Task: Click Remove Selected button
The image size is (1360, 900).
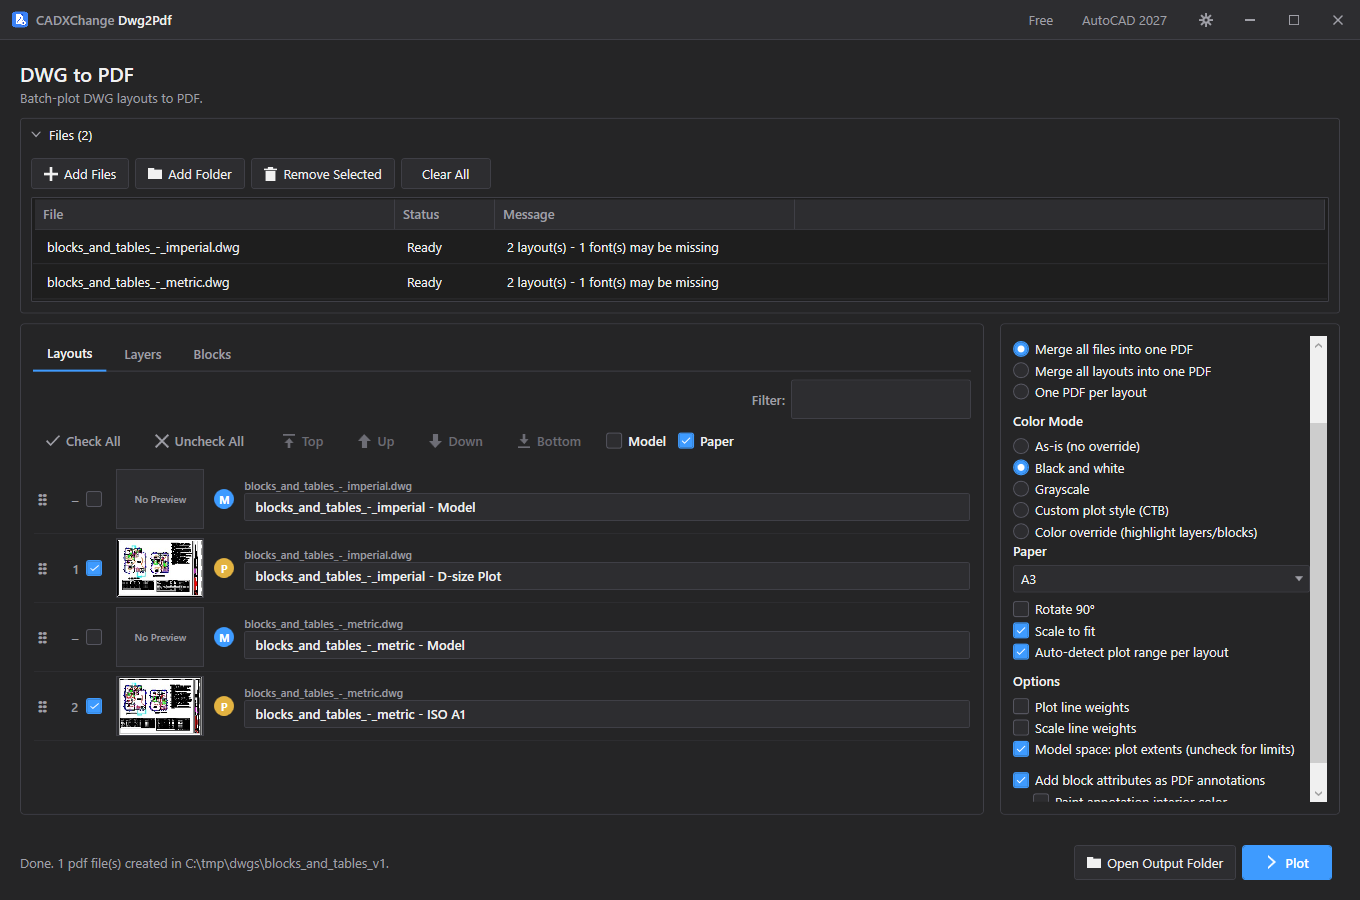Action: [323, 174]
